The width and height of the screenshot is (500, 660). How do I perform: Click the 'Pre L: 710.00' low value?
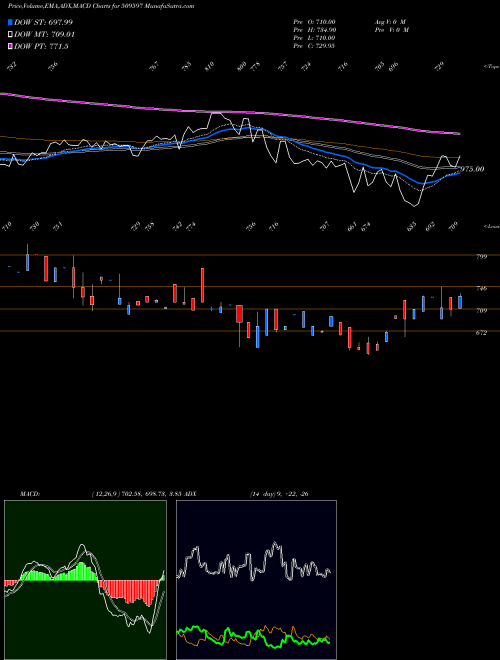tap(314, 38)
